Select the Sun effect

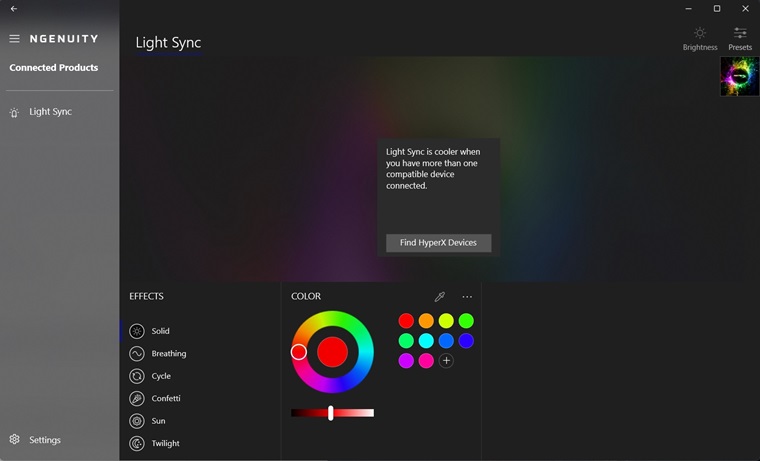pyautogui.click(x=158, y=421)
